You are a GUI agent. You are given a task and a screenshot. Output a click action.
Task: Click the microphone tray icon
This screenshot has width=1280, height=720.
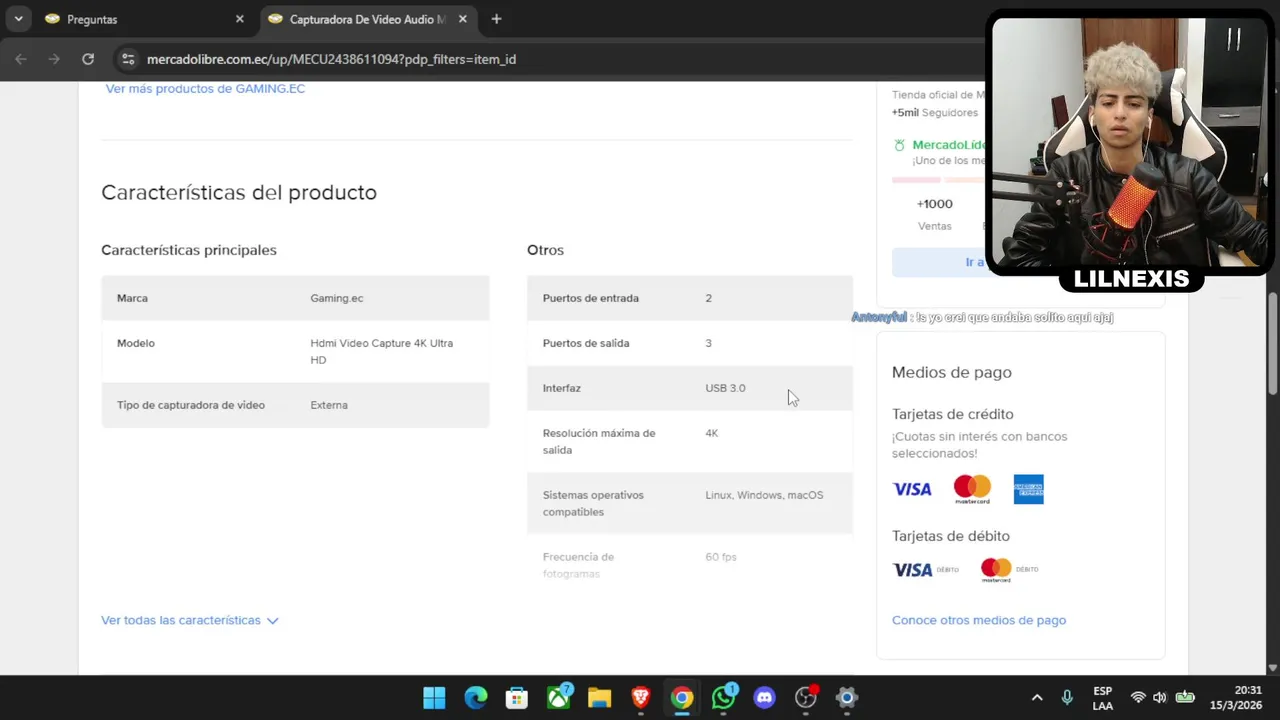(1067, 698)
